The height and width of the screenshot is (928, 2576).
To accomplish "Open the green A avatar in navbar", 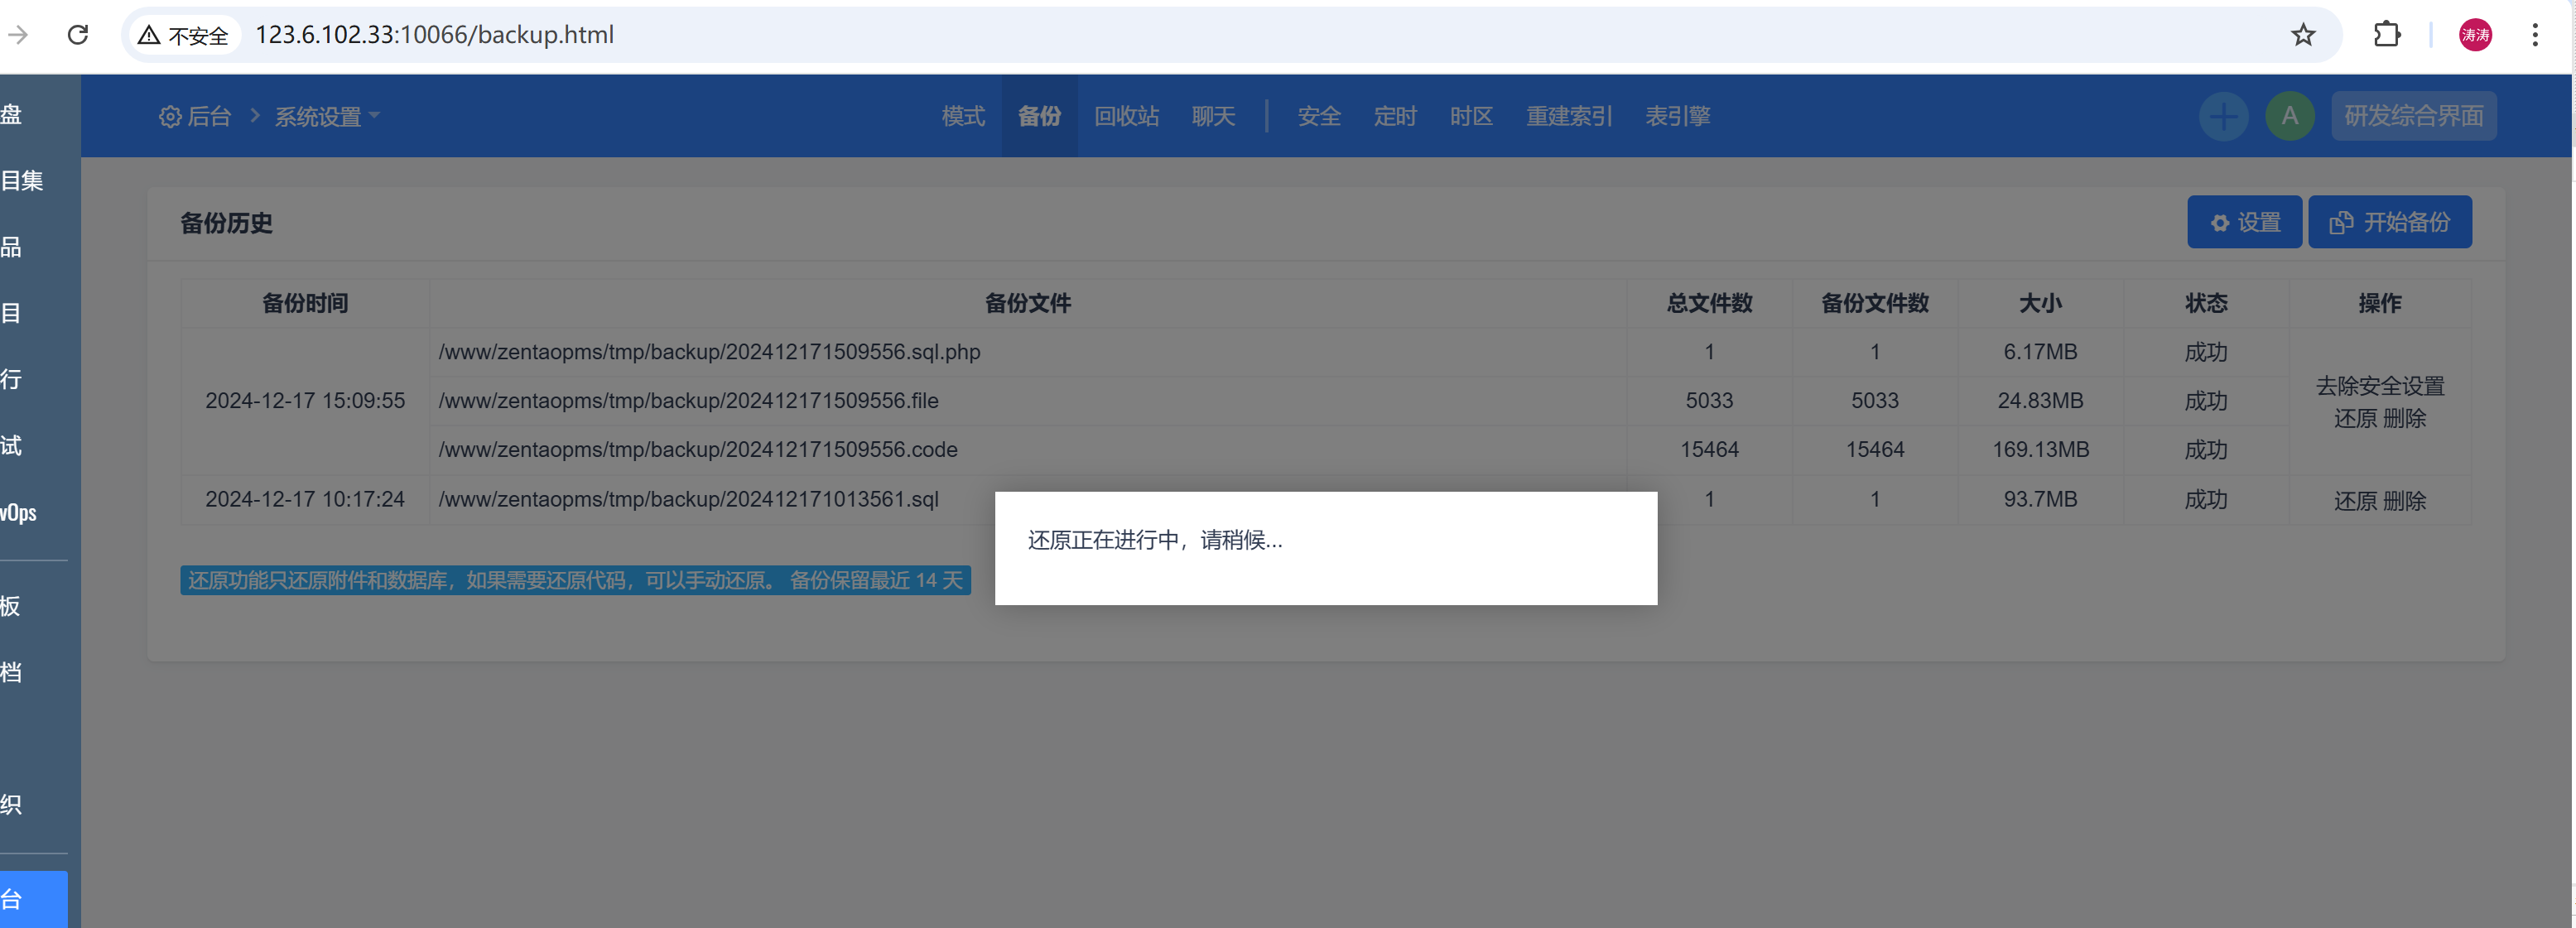I will (x=2290, y=116).
